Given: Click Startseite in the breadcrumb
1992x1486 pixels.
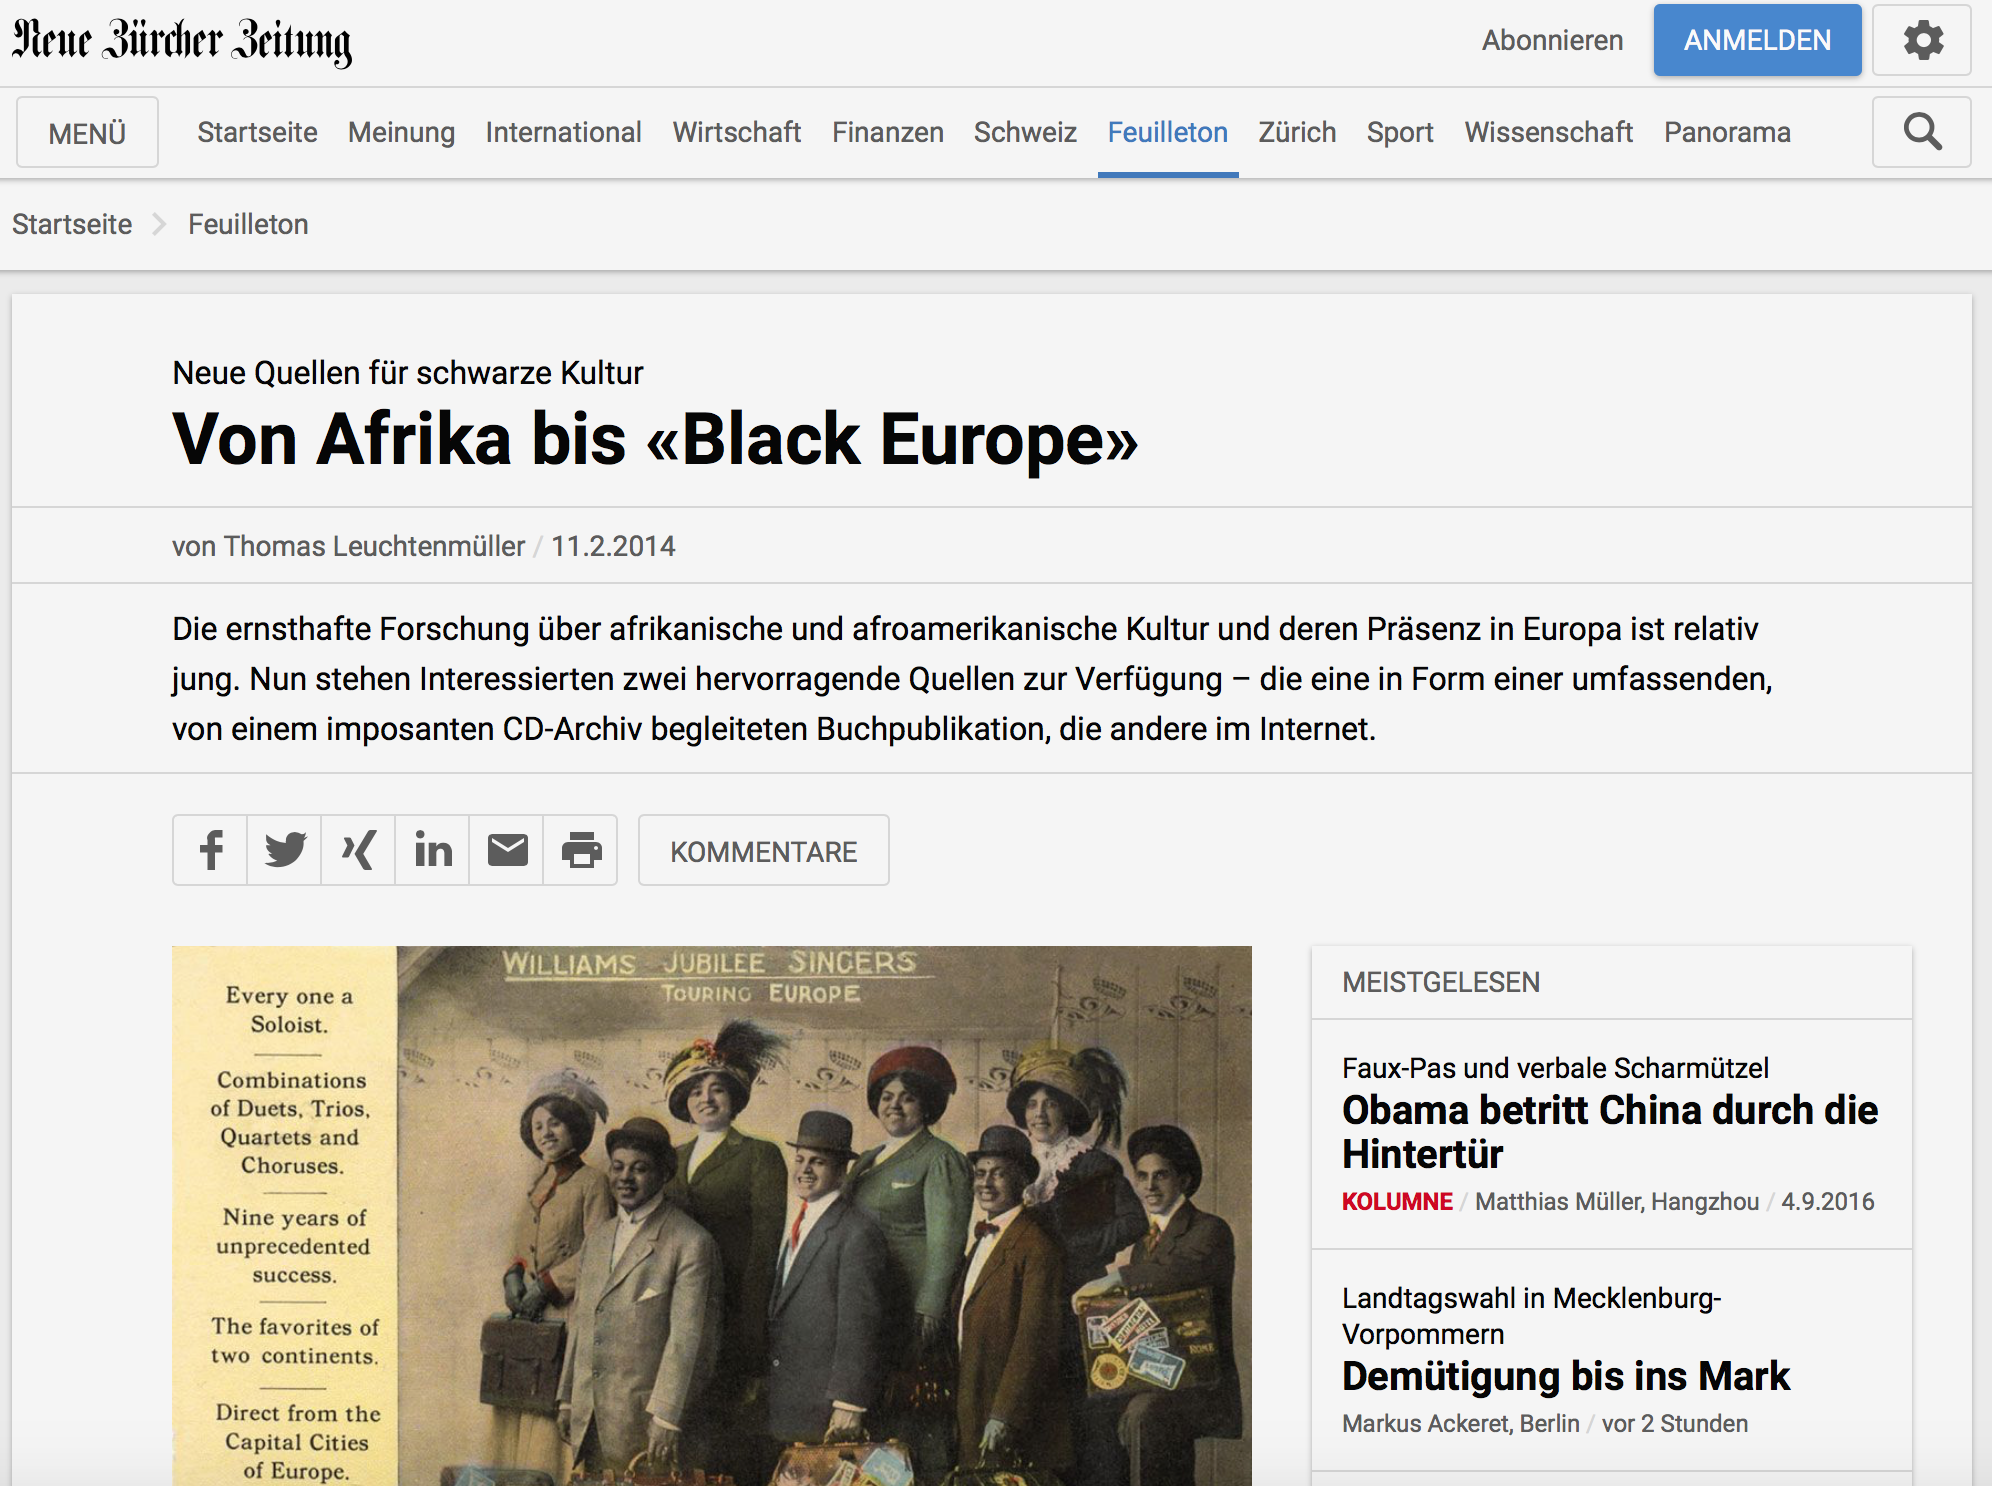Looking at the screenshot, I should point(72,224).
